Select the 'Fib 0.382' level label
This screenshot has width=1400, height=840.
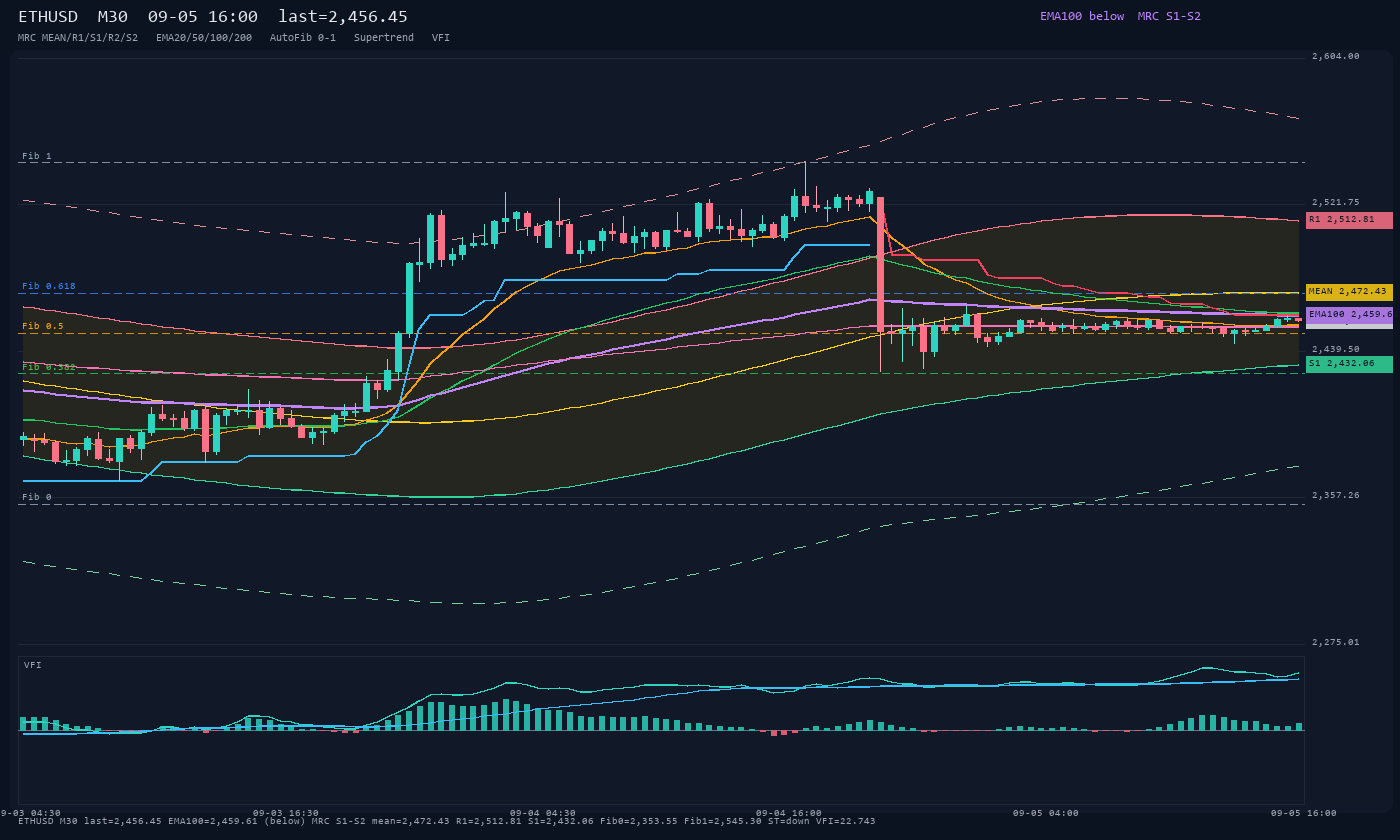coord(49,367)
